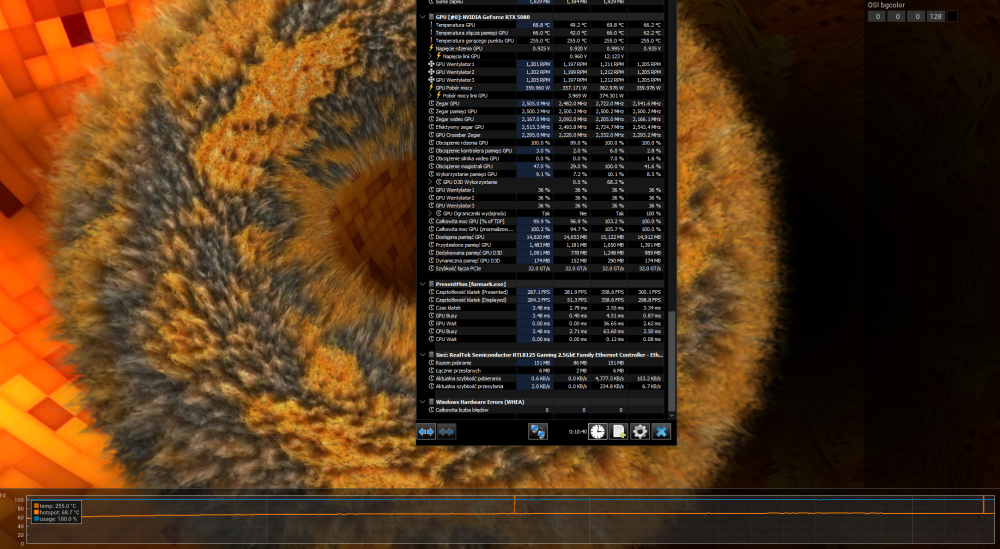Image resolution: width=1000 pixels, height=549 pixels.
Task: Collapse the Sieć RealTek Ethernet Controller group
Action: click(422, 355)
